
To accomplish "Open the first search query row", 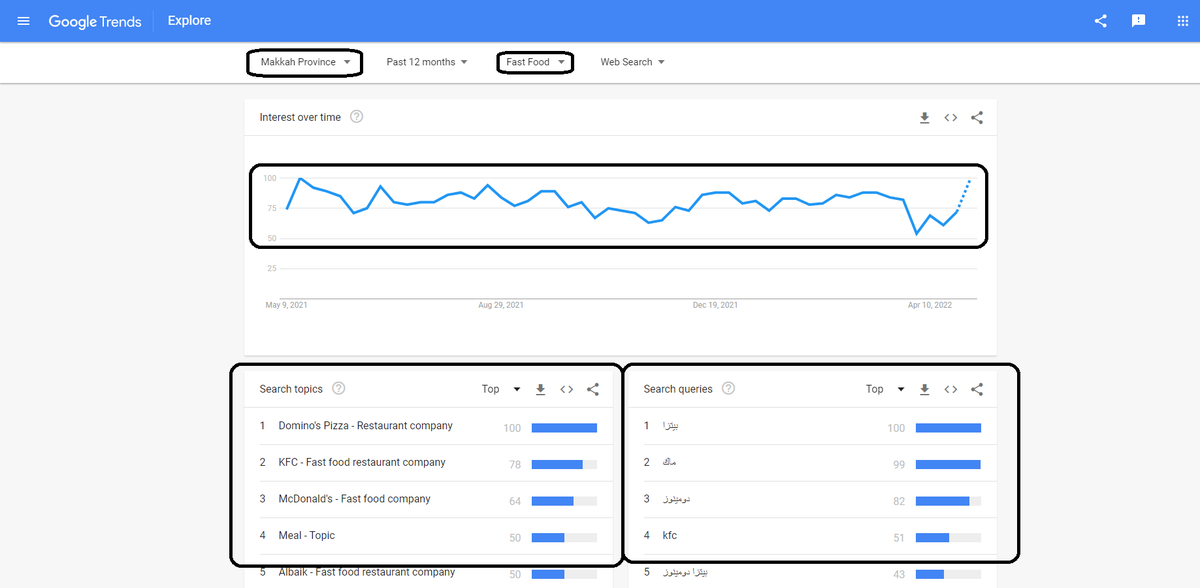I will point(813,426).
